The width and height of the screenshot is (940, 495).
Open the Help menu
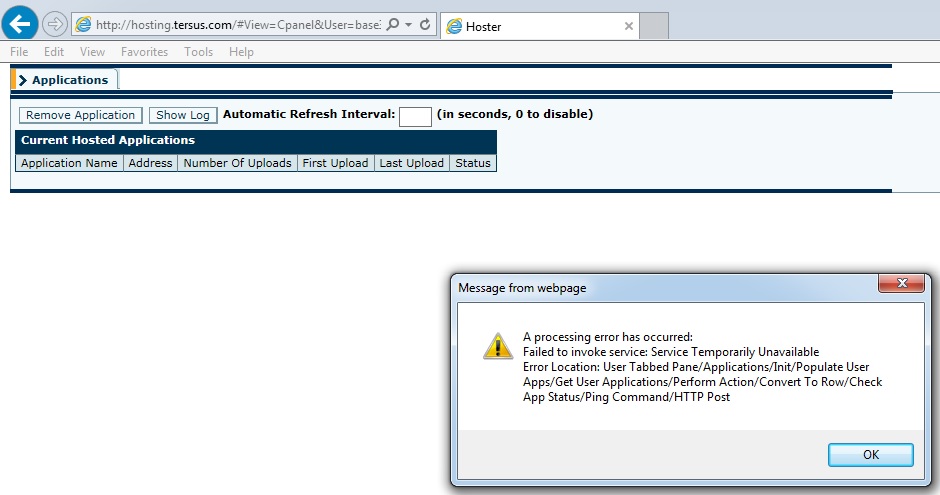click(241, 52)
